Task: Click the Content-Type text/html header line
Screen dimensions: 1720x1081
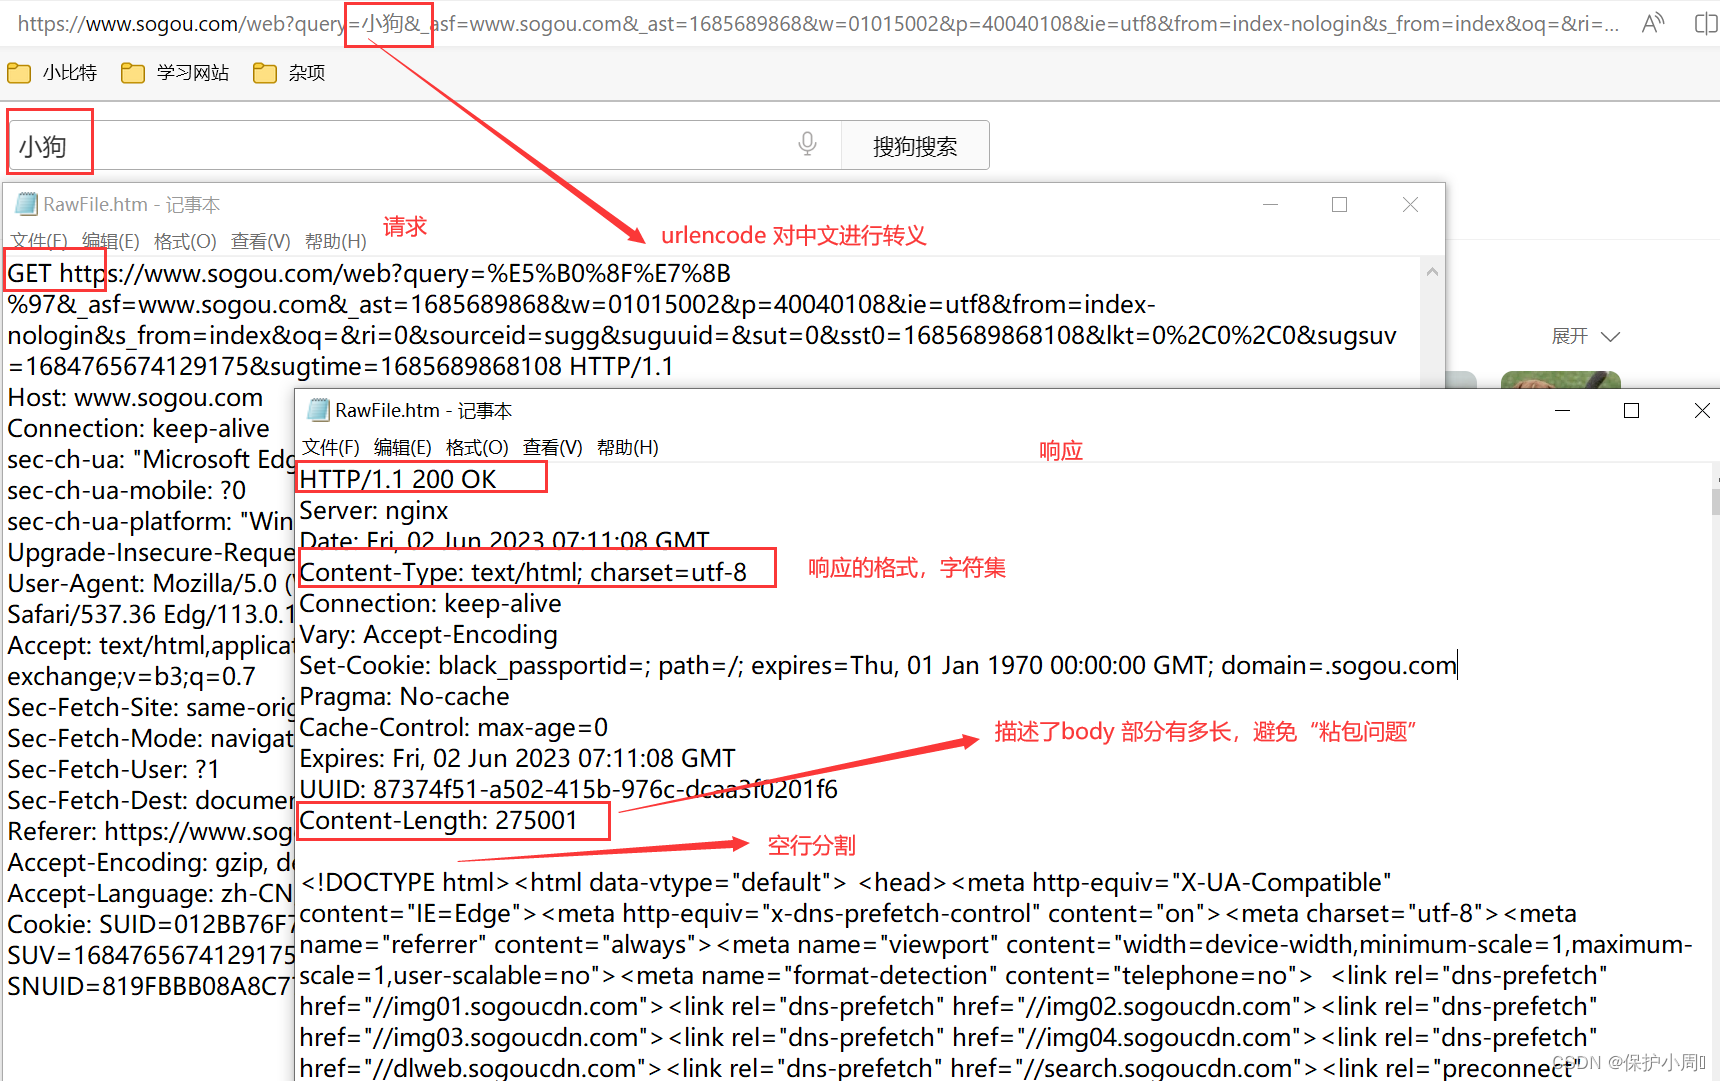Action: 523,572
